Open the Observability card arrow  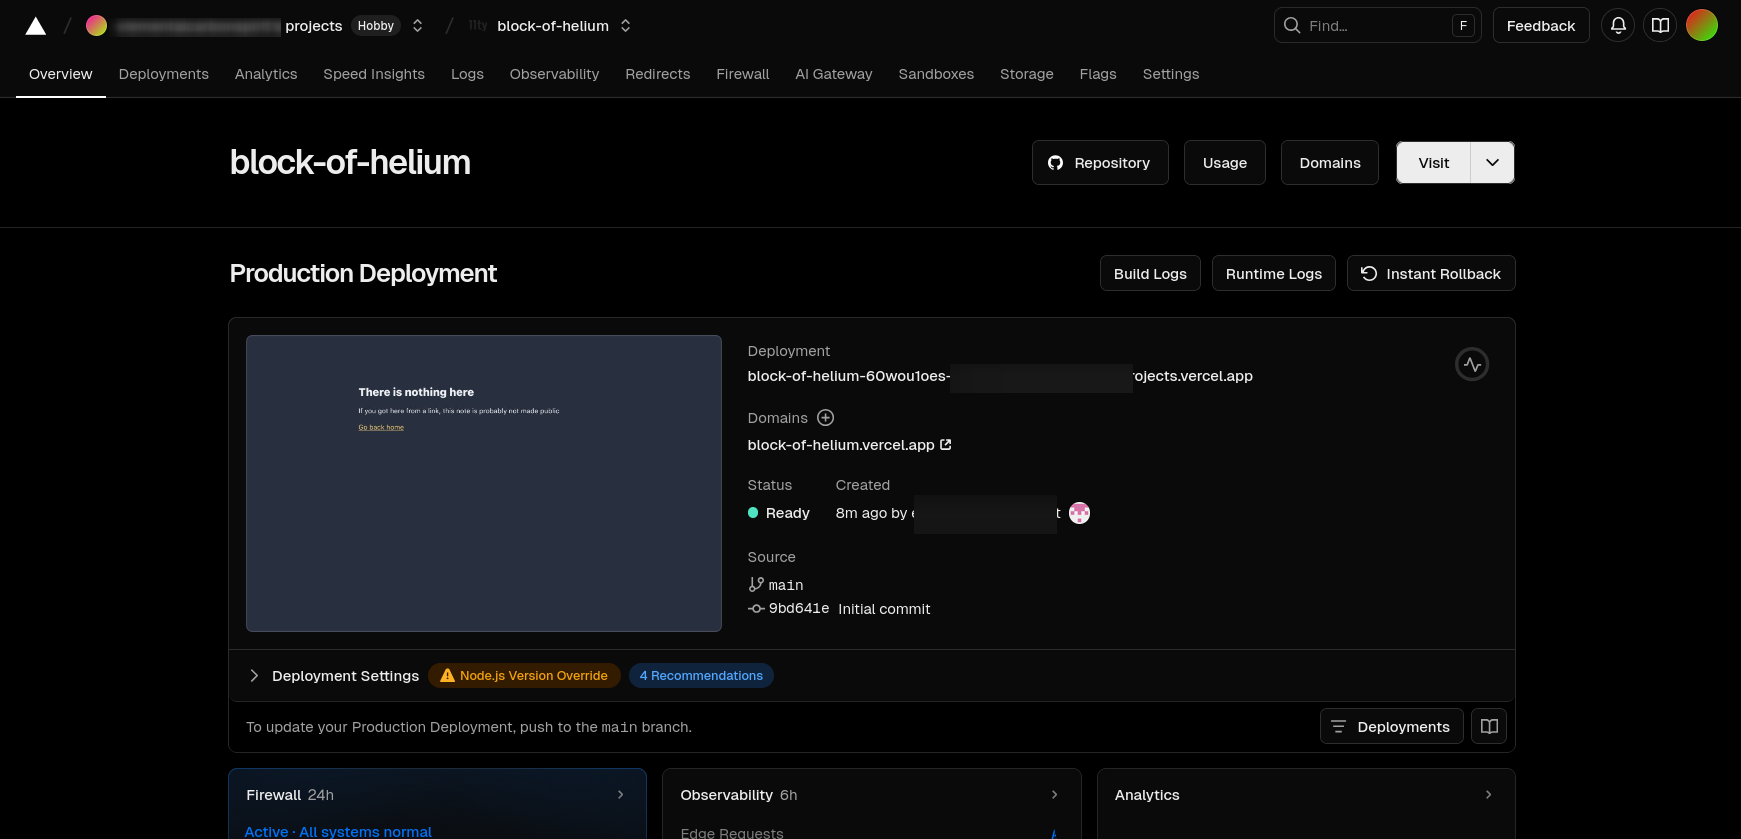click(1055, 795)
